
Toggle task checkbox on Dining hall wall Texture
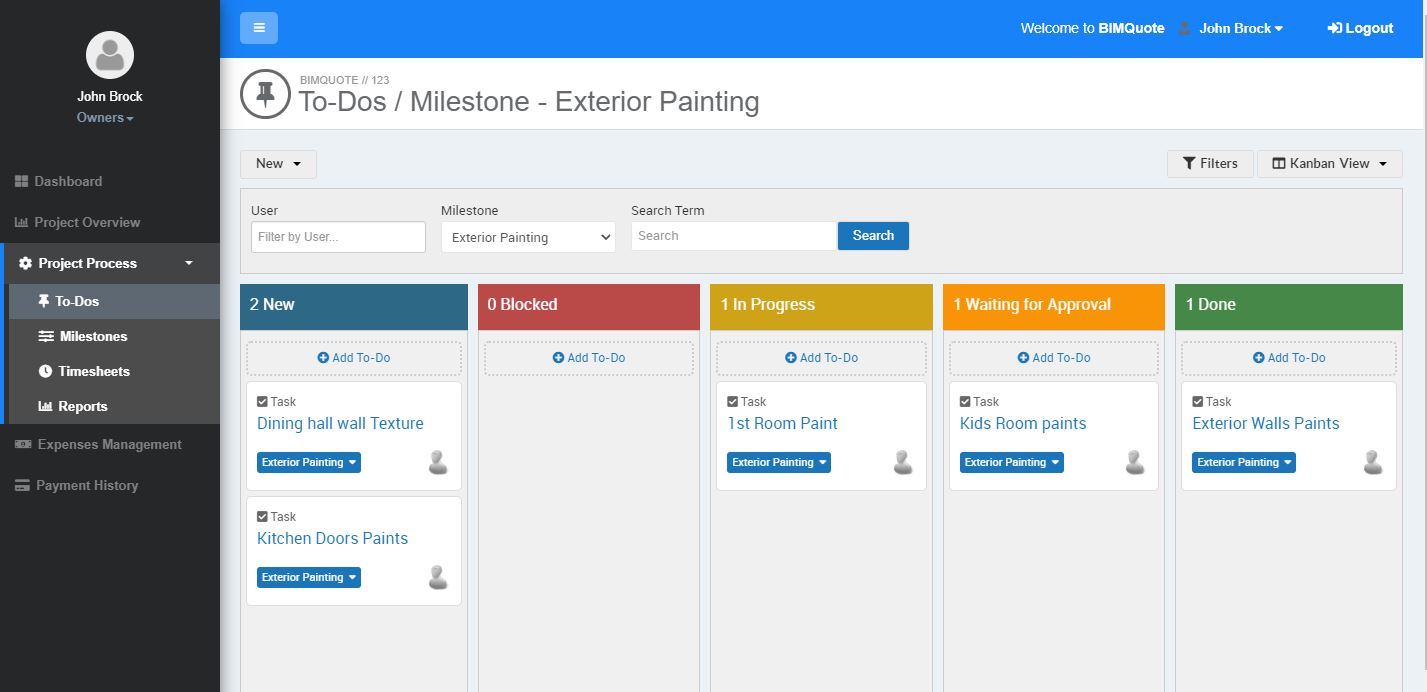262,402
